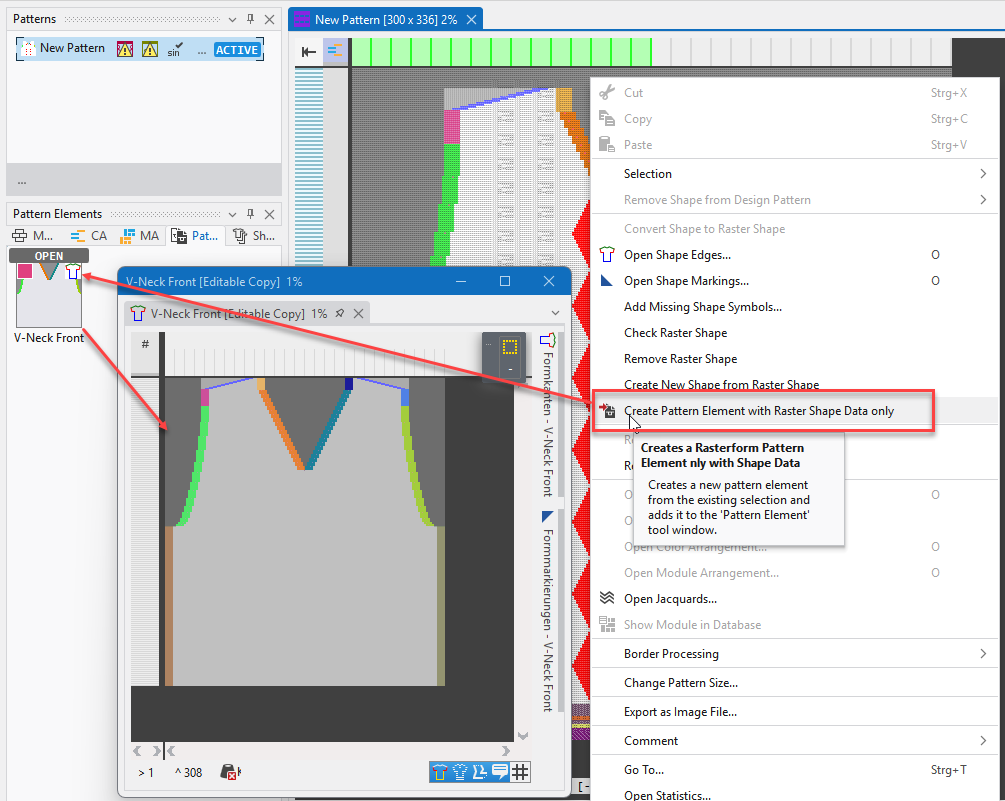Toggle the grid display in V-Neck Front window
The width and height of the screenshot is (1005, 801).
521,772
